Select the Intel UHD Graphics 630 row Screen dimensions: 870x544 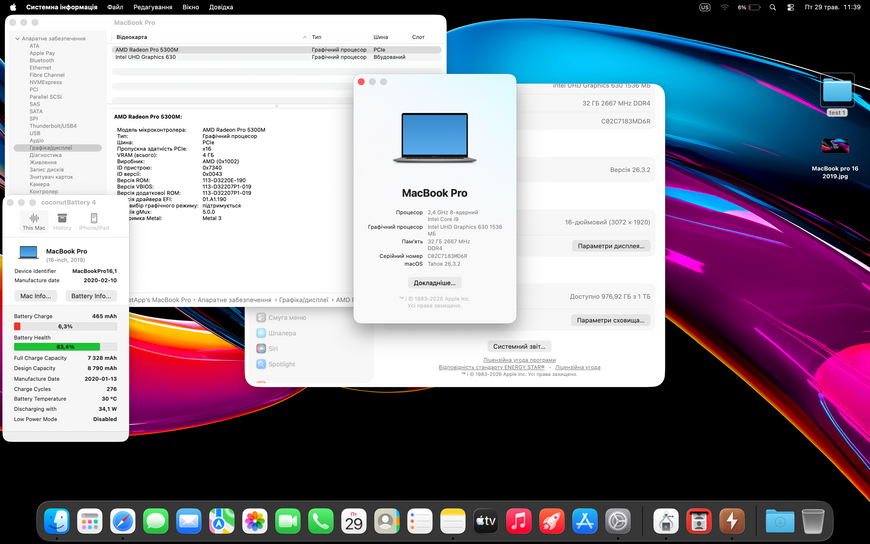tap(276, 57)
